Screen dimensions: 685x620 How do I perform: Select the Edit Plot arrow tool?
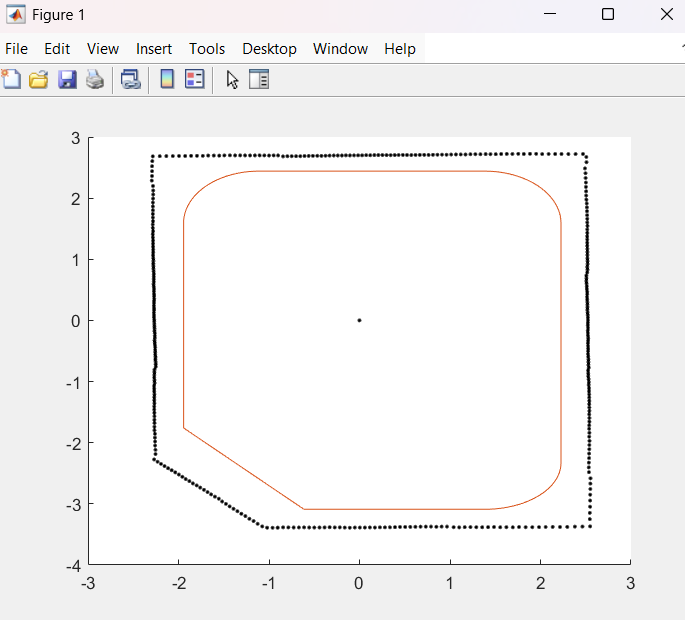coord(232,80)
